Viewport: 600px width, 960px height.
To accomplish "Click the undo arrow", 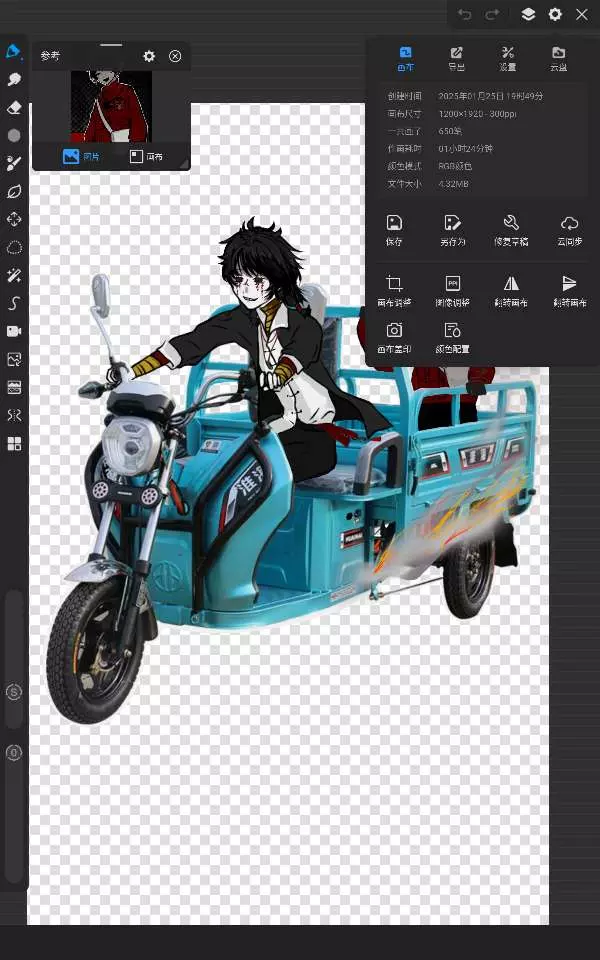I will 464,15.
